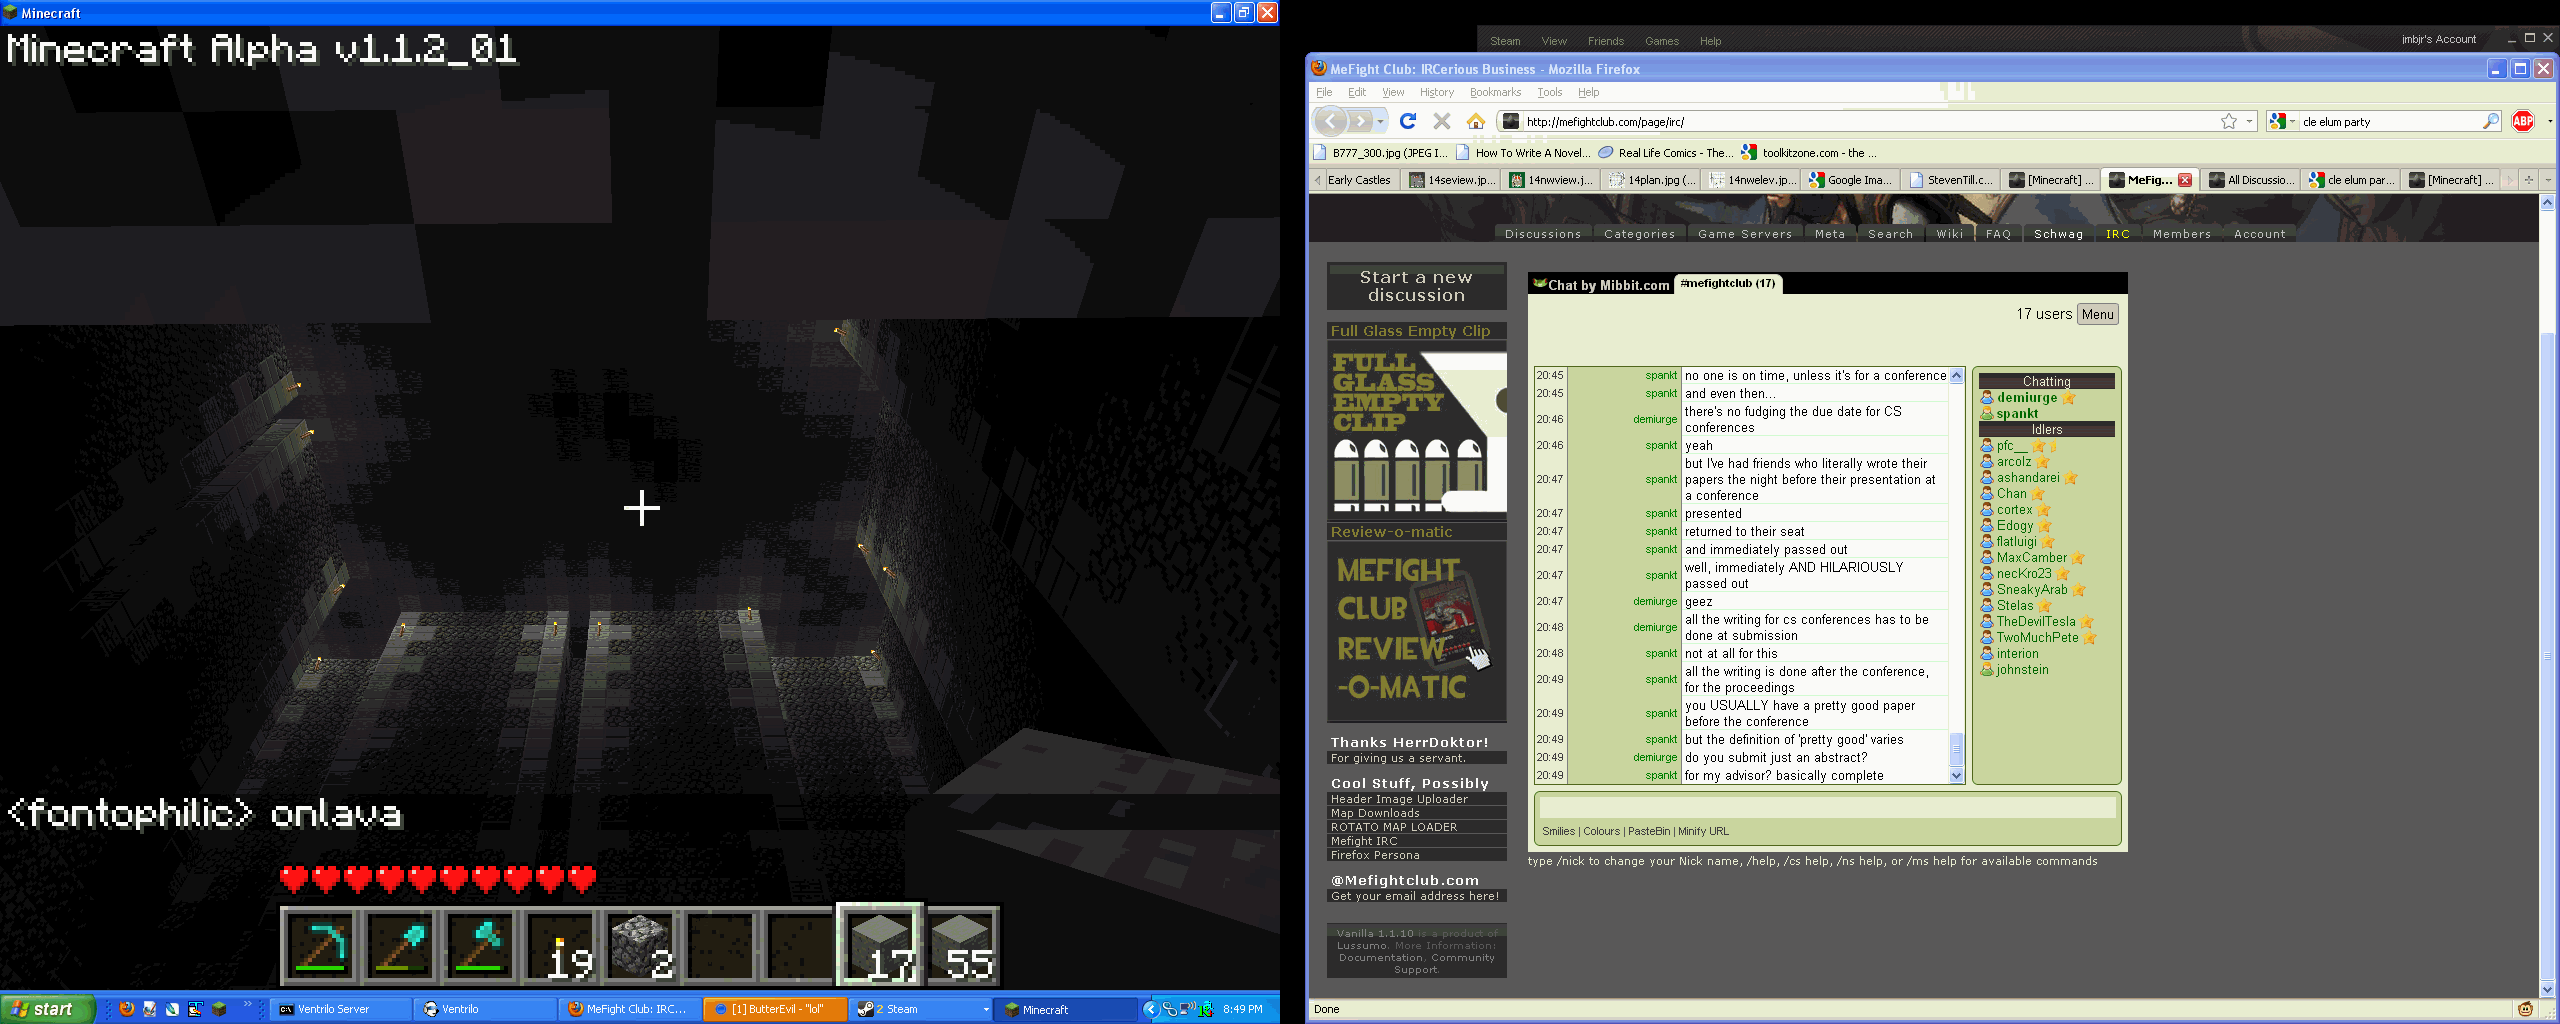Bookmark this page with the star icon
Viewport: 2560px width, 1024px height.
coord(2229,121)
